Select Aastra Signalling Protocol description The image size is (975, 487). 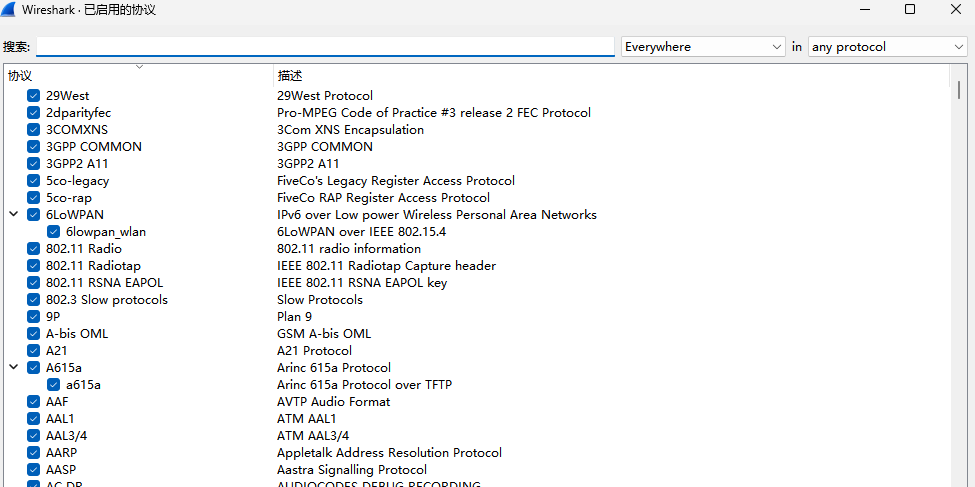point(352,470)
